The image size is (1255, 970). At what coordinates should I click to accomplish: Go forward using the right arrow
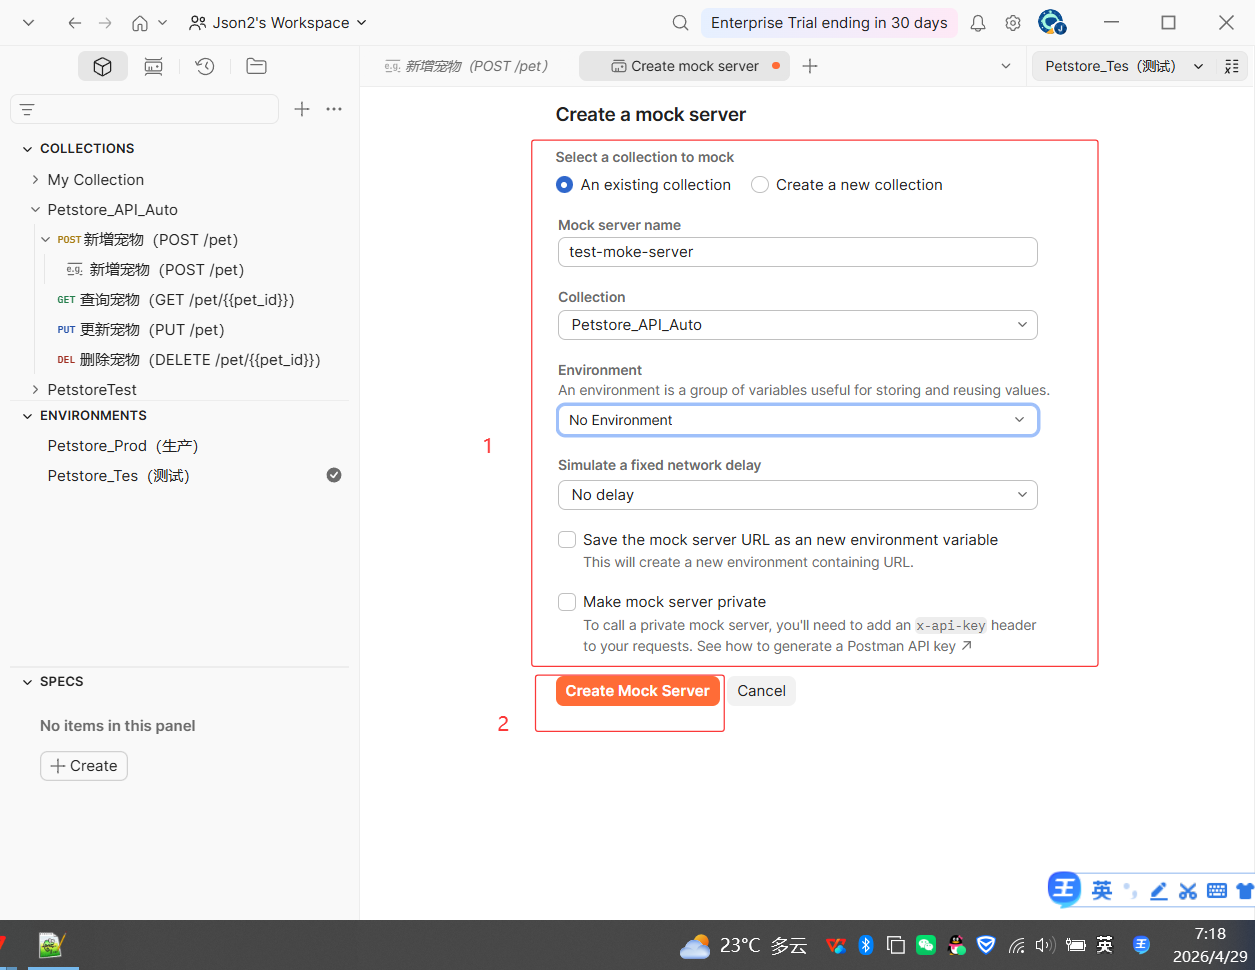click(106, 23)
